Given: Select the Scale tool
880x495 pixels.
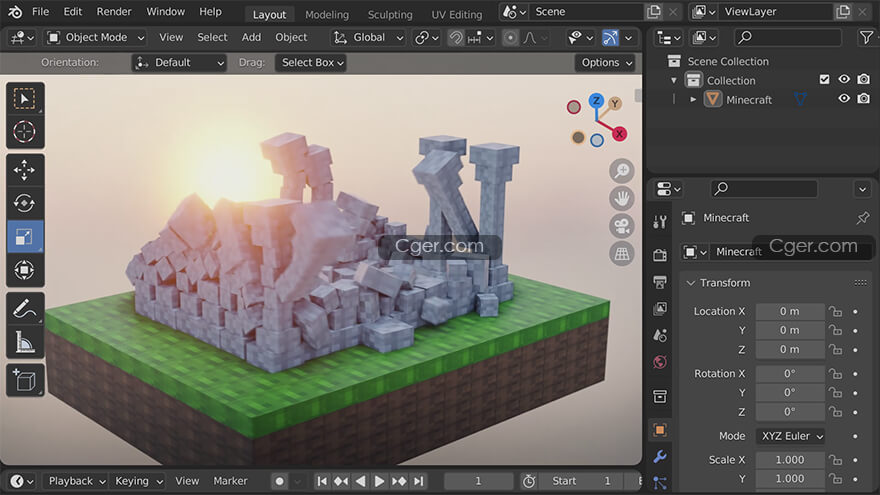Looking at the screenshot, I should point(24,237).
